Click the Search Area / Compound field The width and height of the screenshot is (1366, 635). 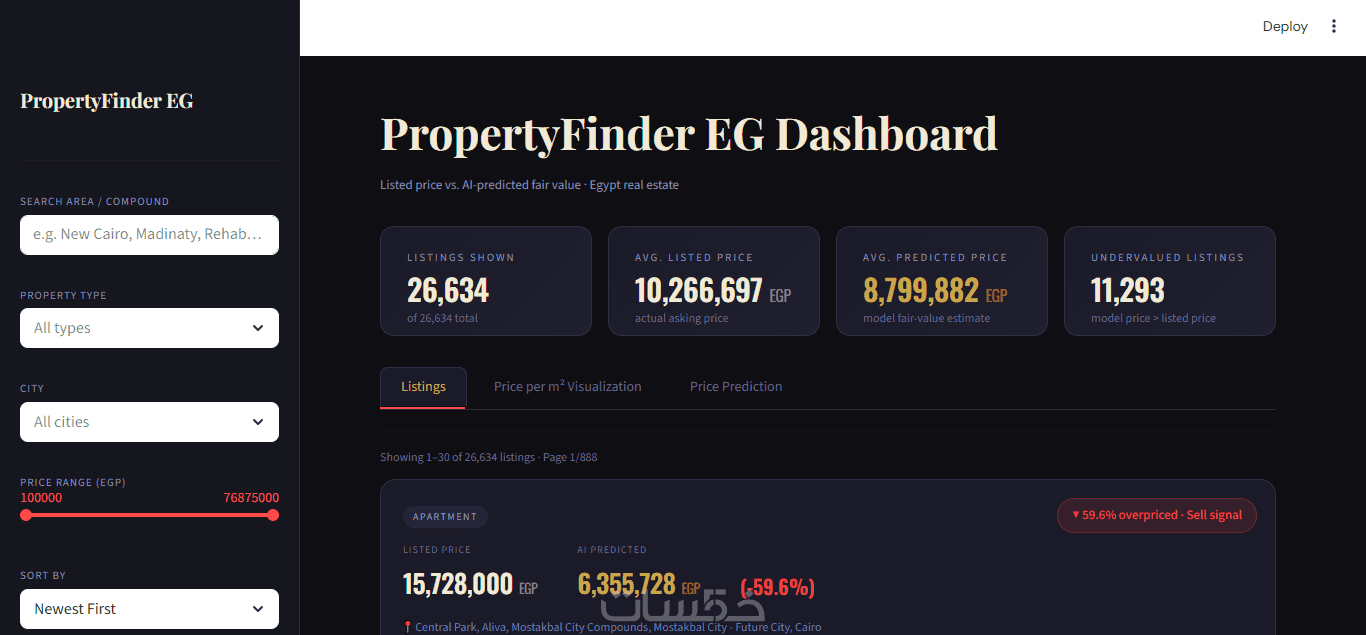click(149, 234)
